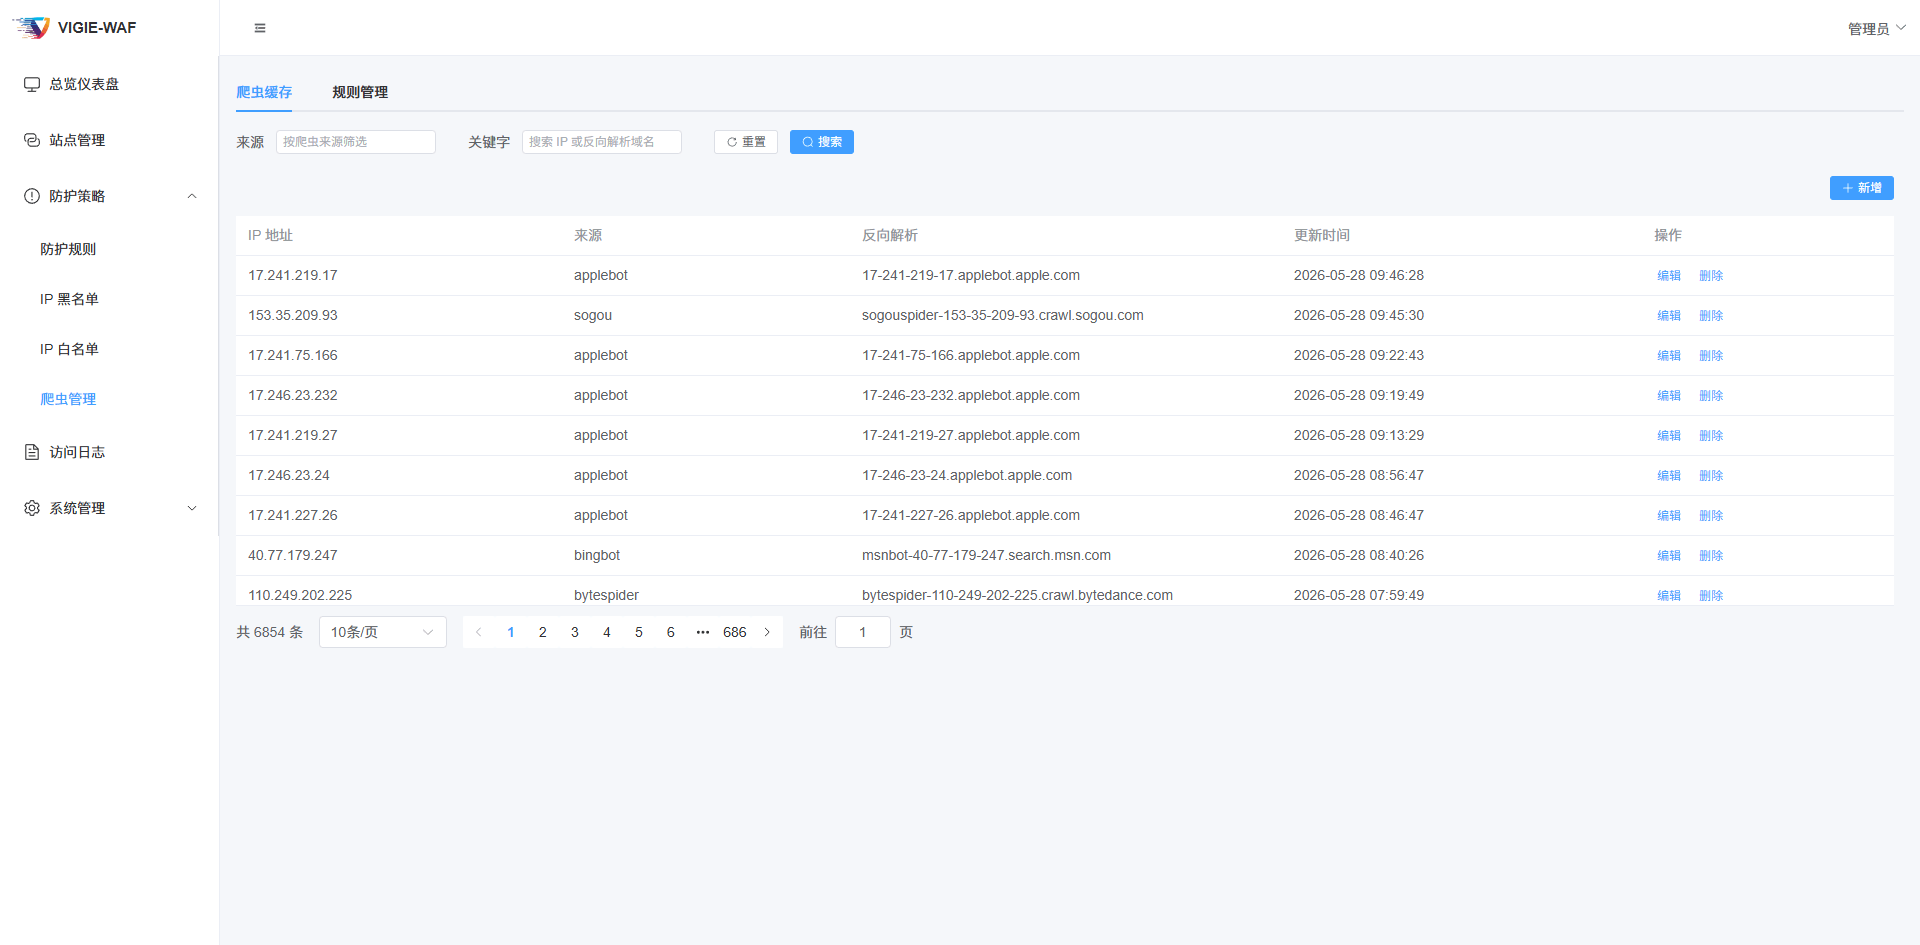Open IP 黑名单 page

click(109, 299)
